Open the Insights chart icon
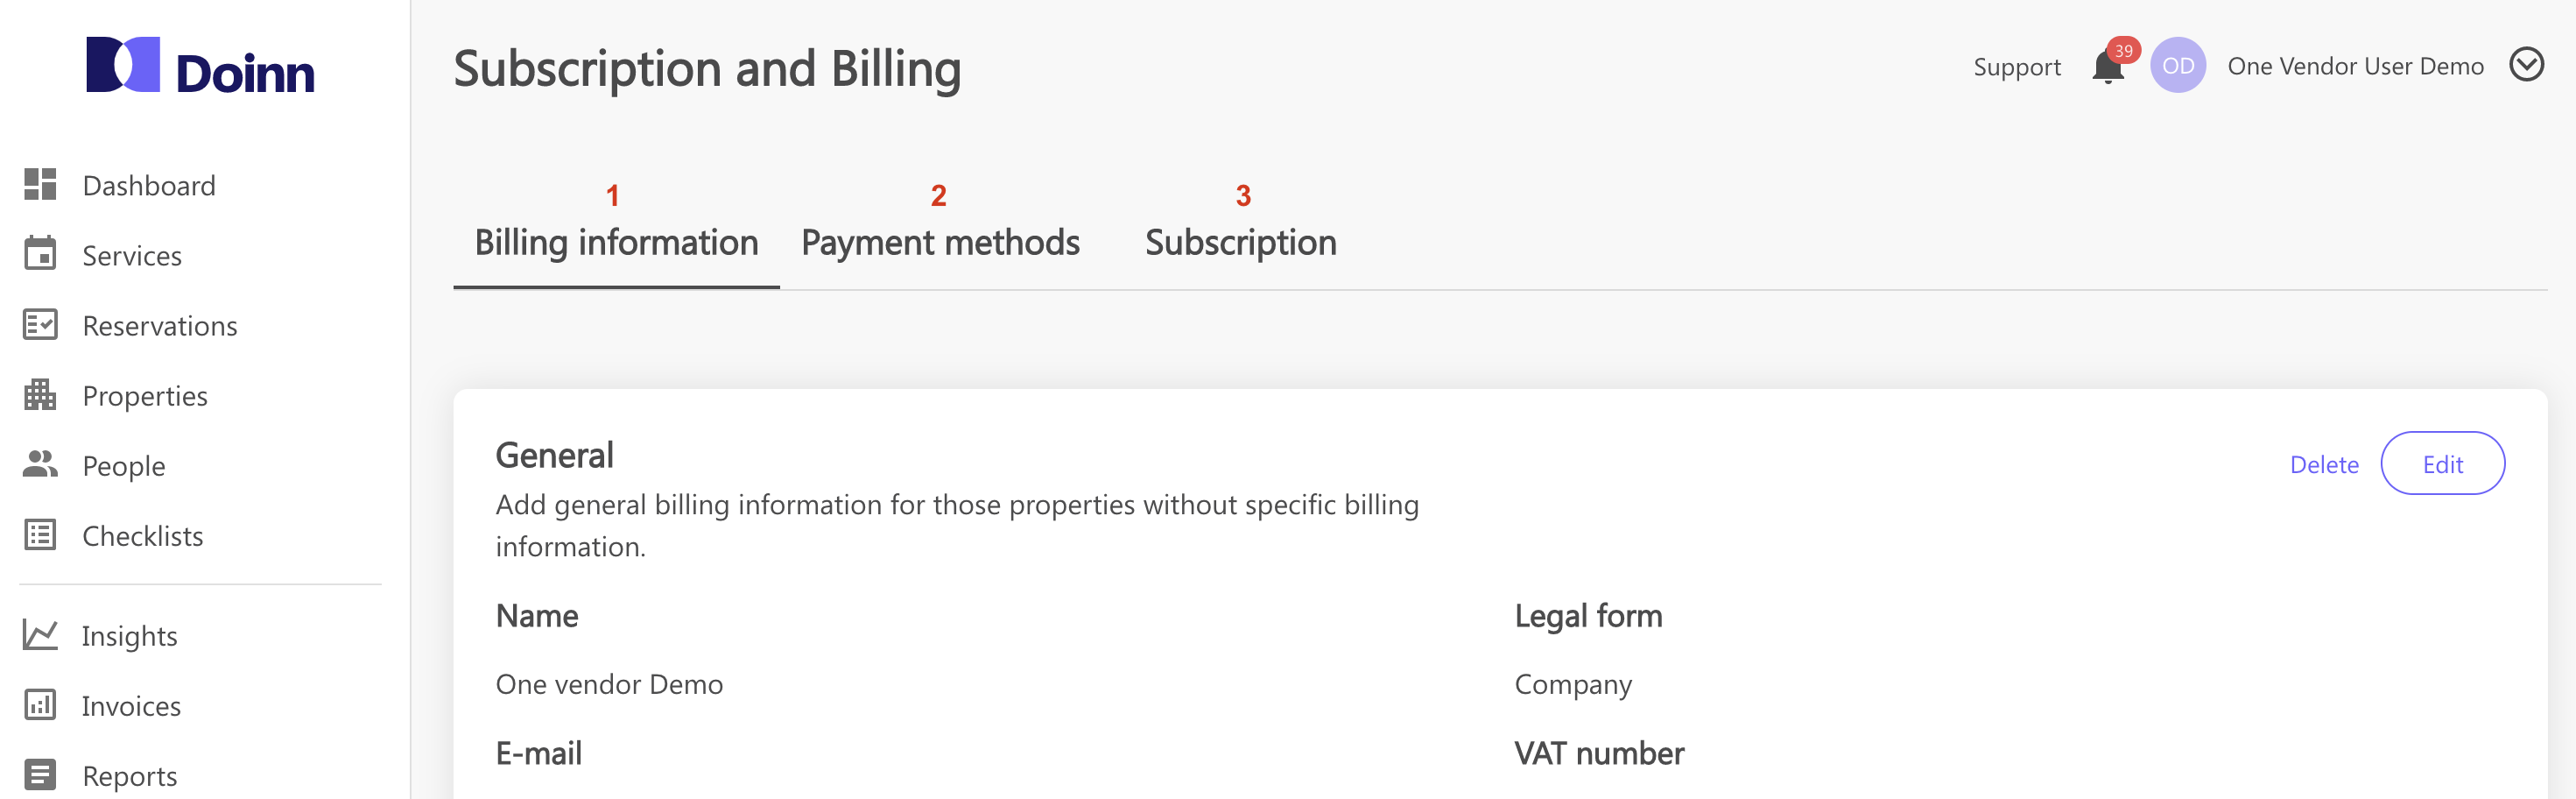Viewport: 2576px width, 799px height. pos(40,635)
